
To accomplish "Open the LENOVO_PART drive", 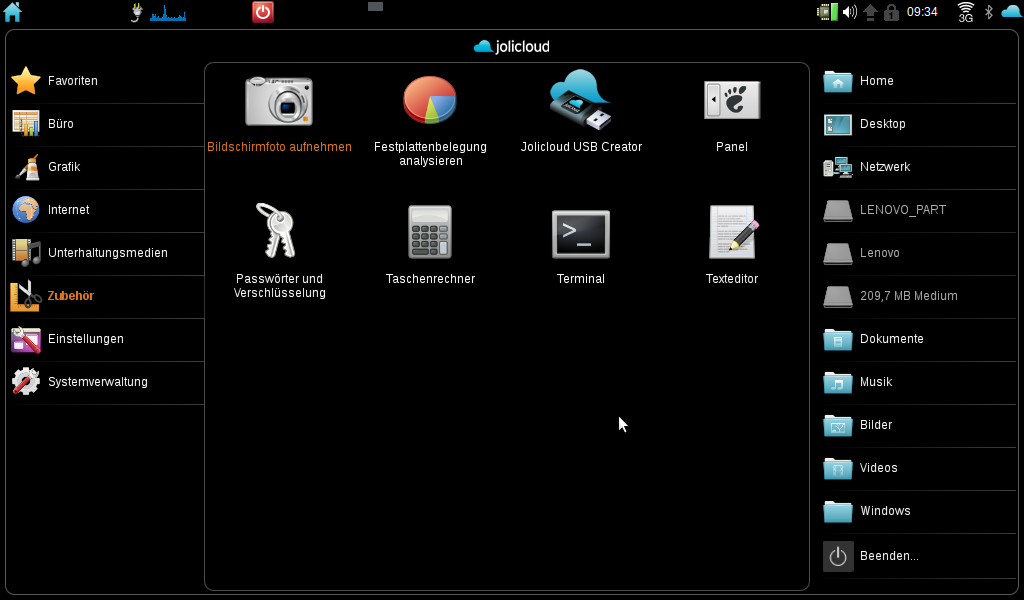I will pyautogui.click(x=919, y=210).
